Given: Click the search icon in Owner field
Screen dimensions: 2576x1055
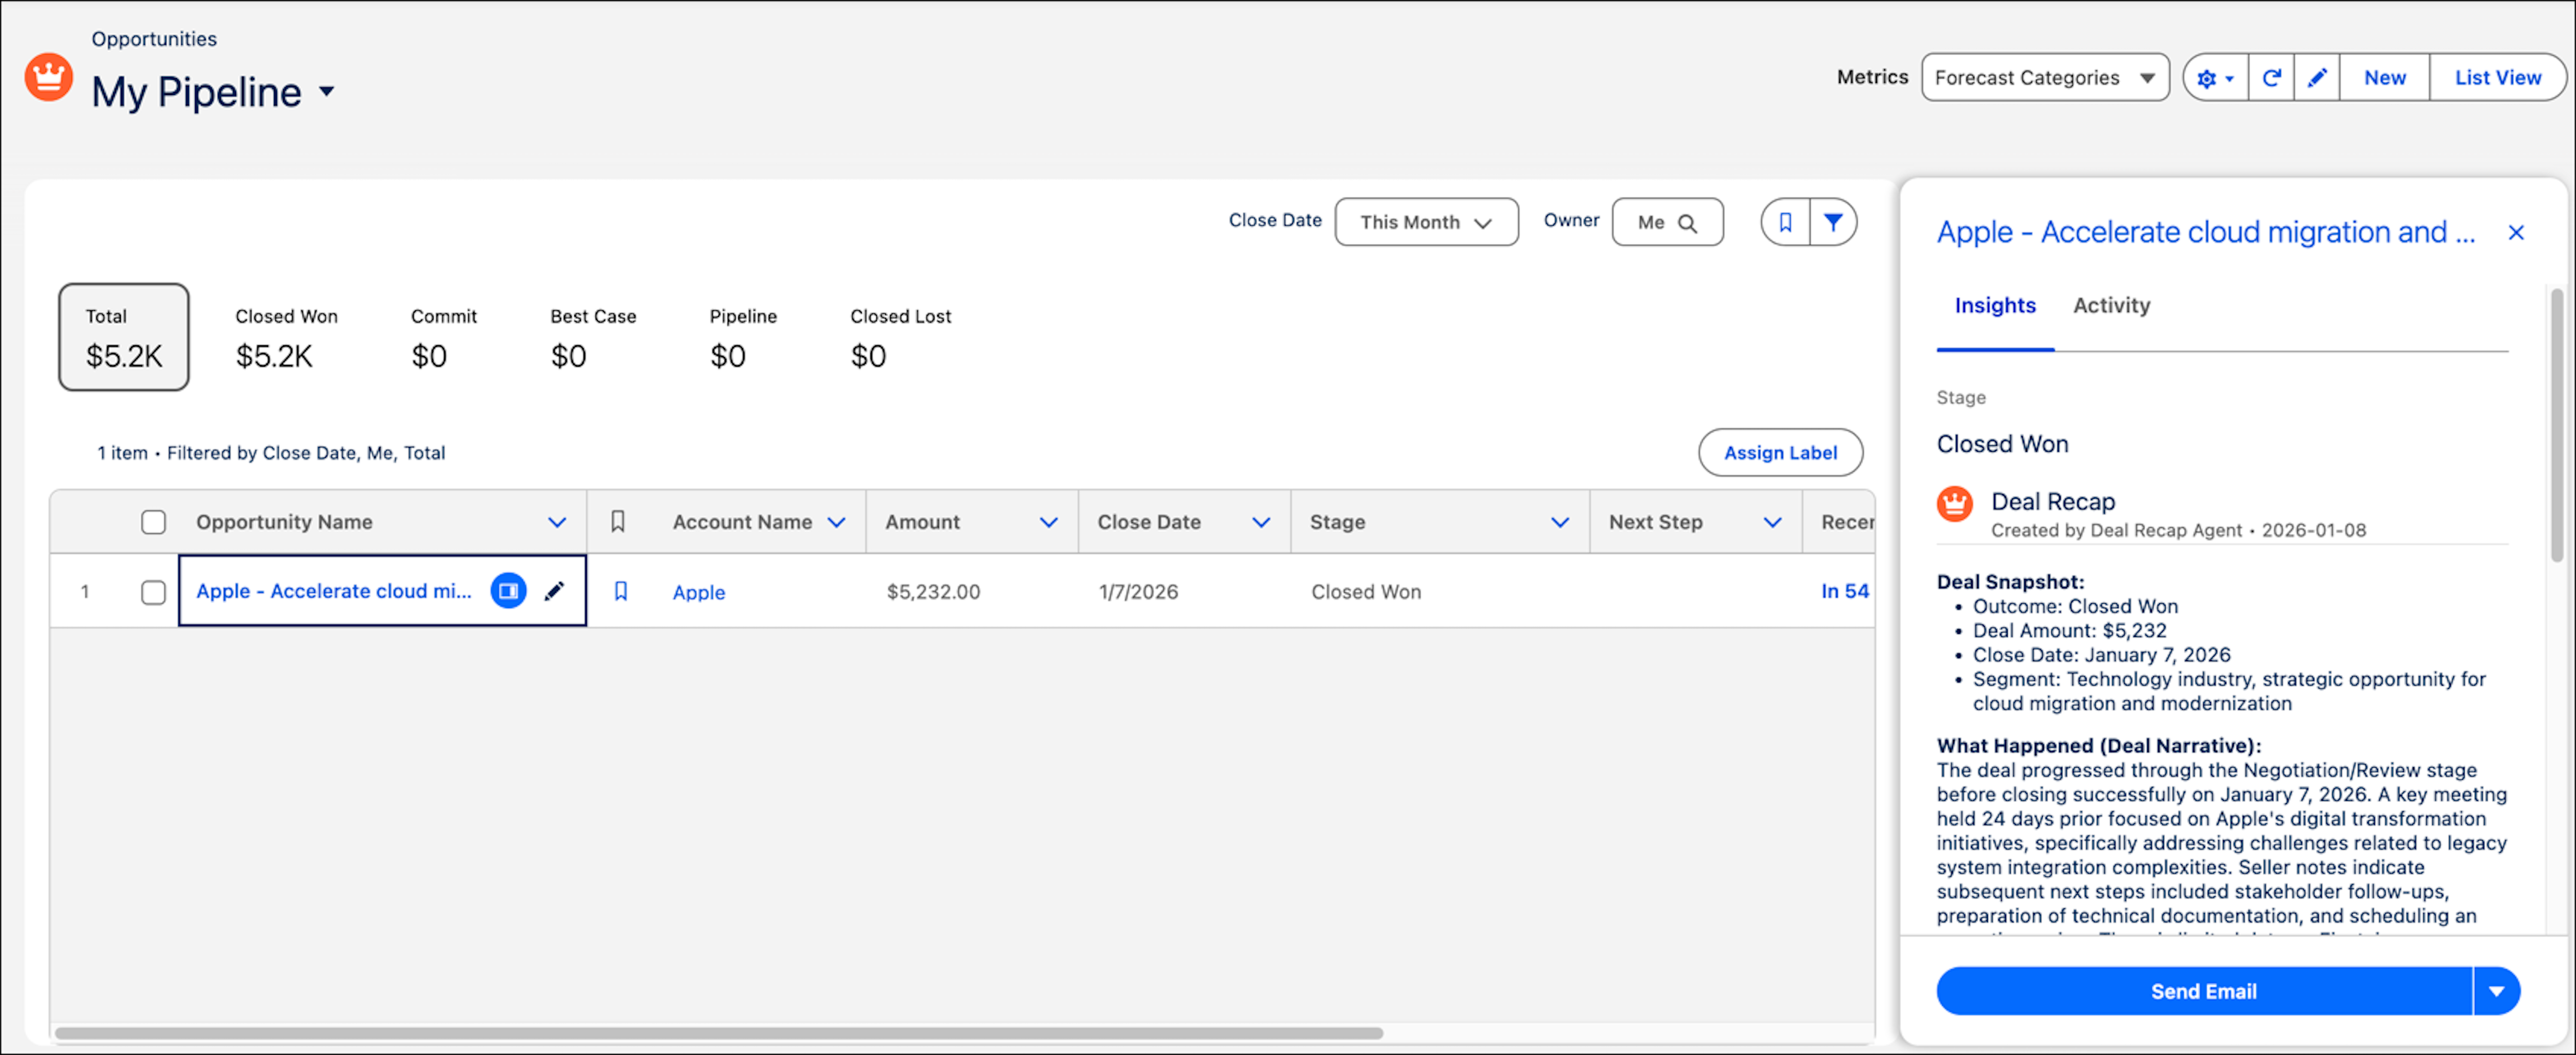Looking at the screenshot, I should point(1688,223).
